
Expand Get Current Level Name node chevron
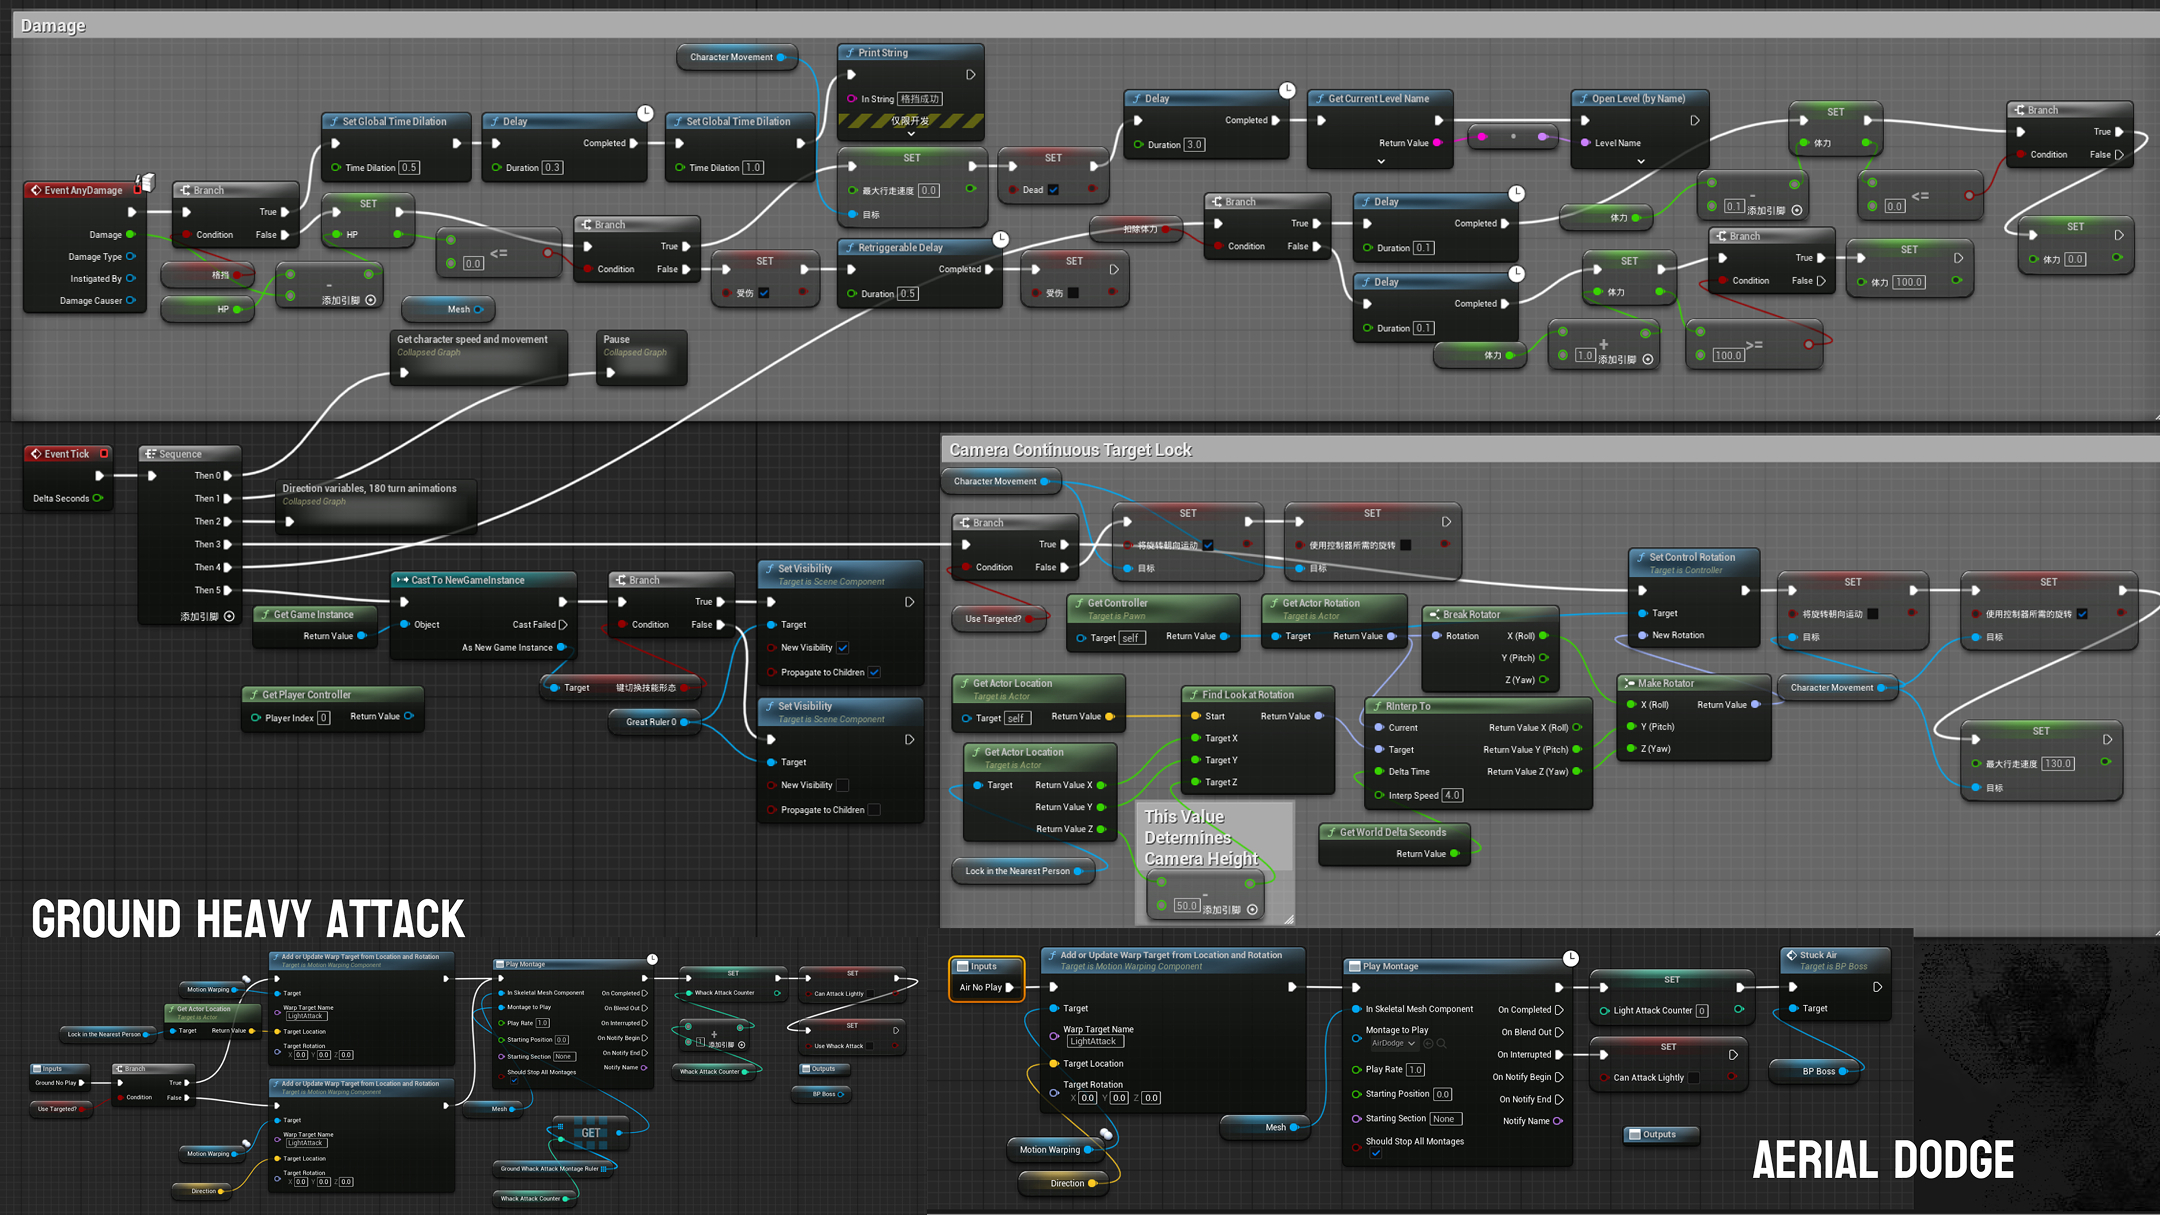[x=1381, y=161]
